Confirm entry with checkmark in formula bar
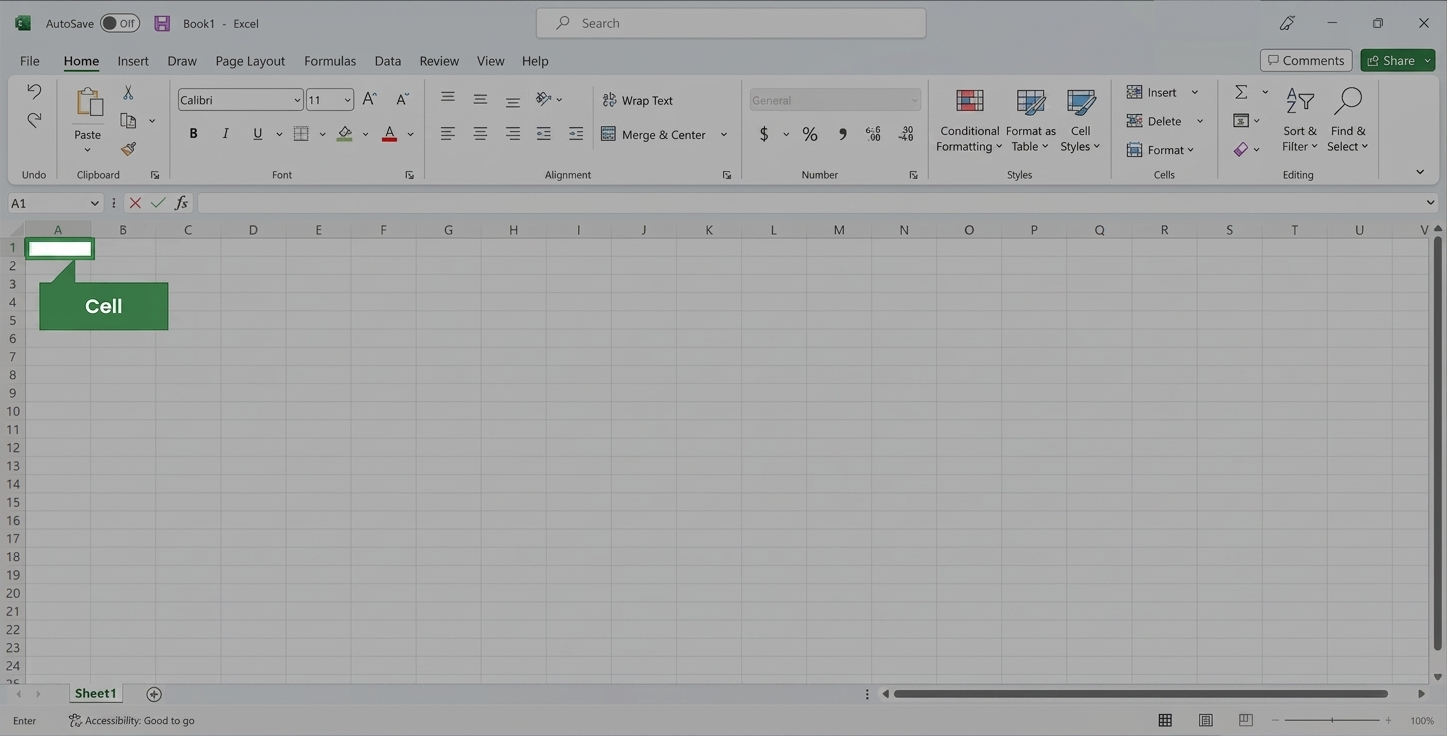 click(x=158, y=203)
